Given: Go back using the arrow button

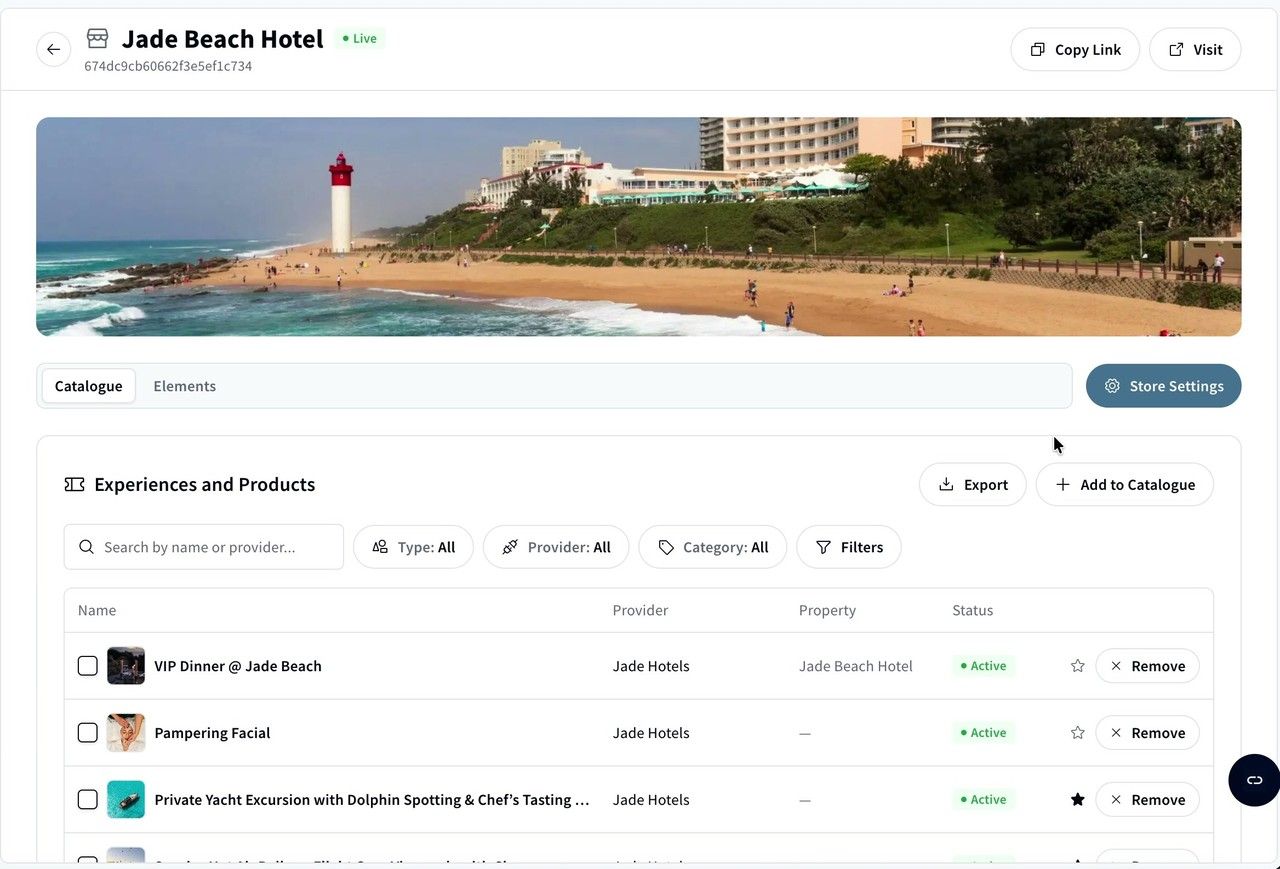Looking at the screenshot, I should pos(54,49).
